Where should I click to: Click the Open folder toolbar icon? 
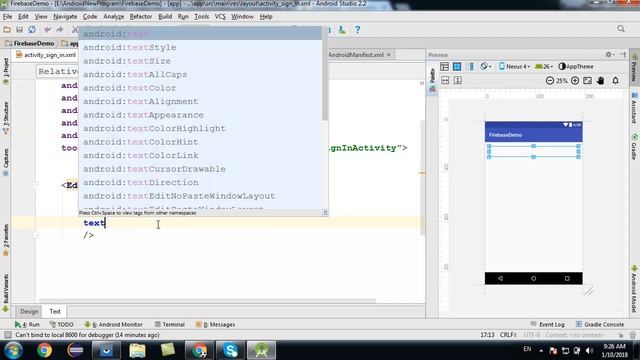[x=7, y=29]
